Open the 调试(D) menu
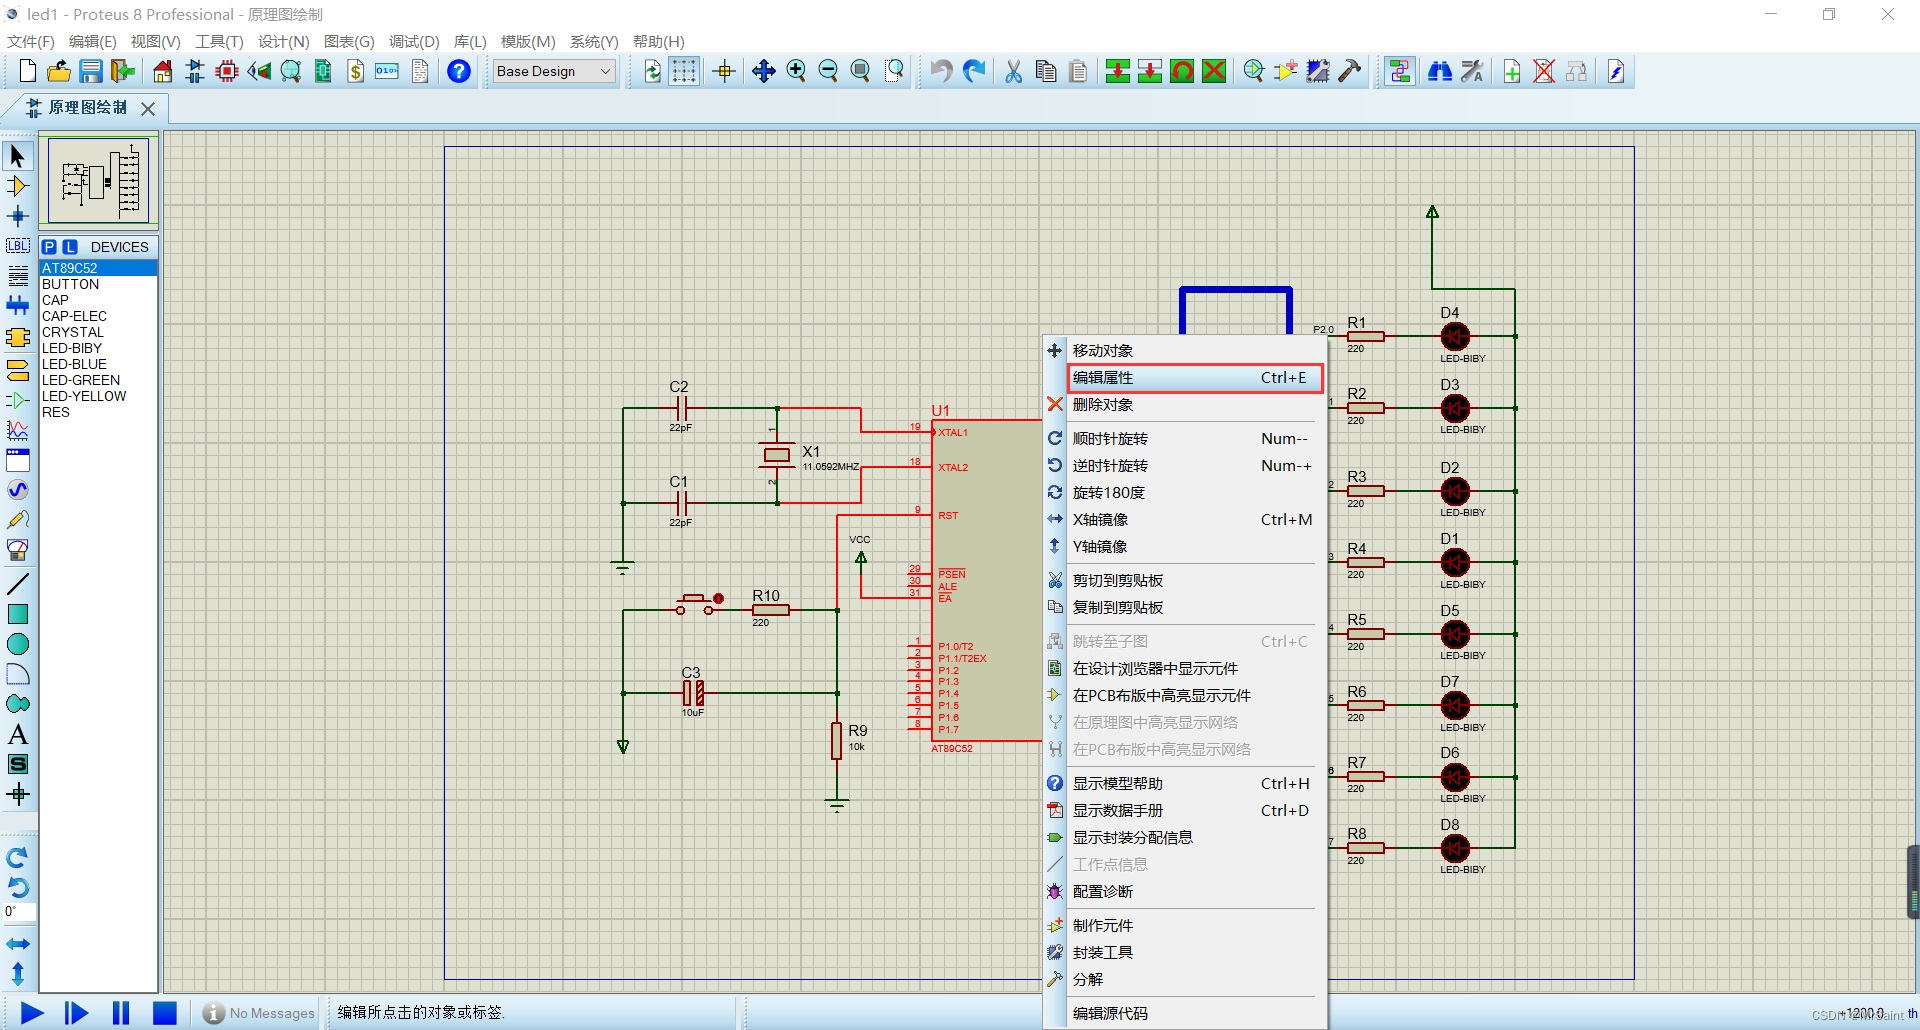Screen dimensions: 1920x1030 click(414, 41)
